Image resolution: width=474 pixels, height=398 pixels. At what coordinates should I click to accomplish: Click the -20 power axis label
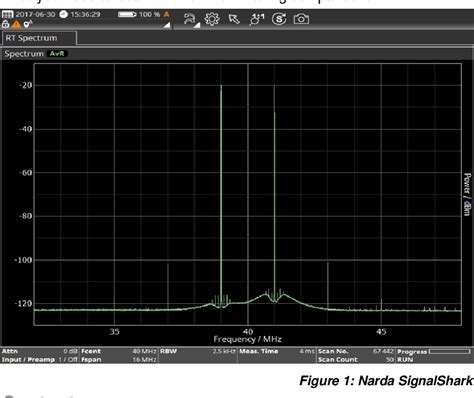[x=26, y=85]
